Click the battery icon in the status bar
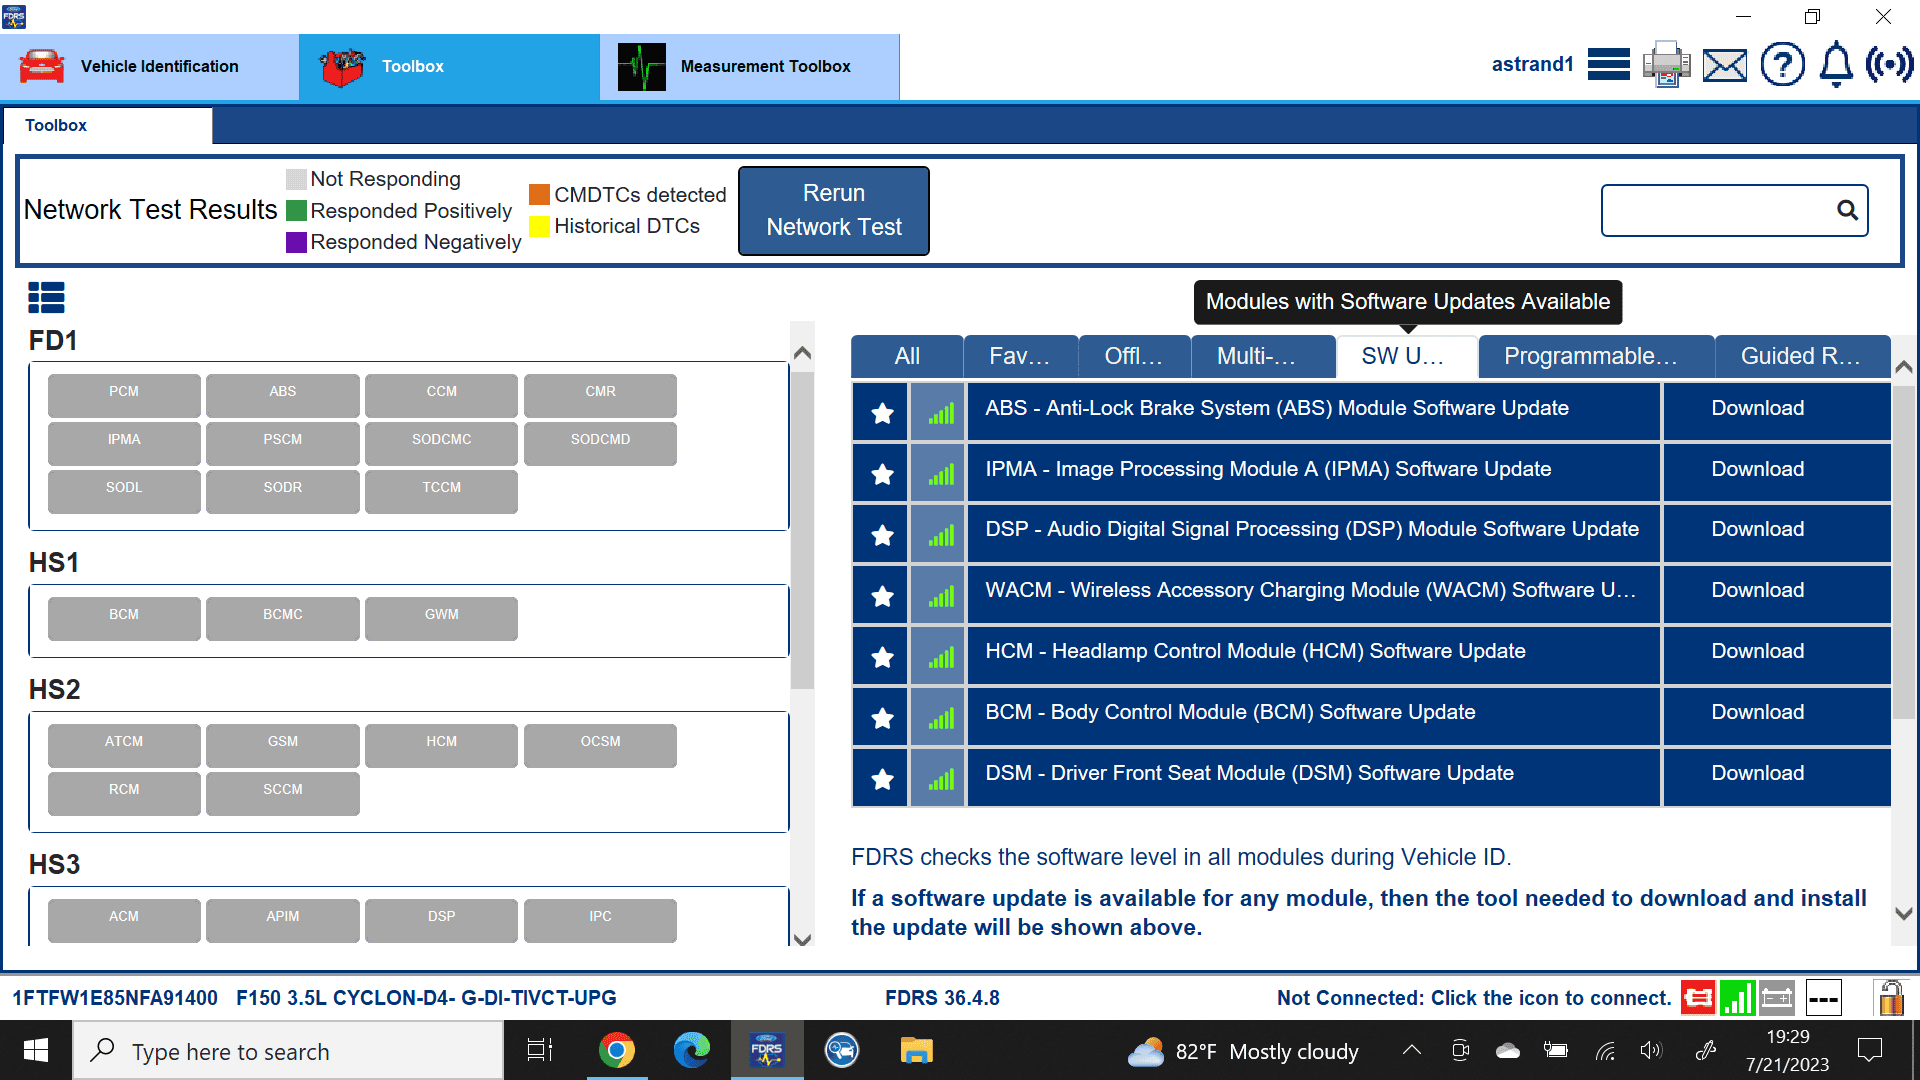The height and width of the screenshot is (1080, 1920). coord(1777,997)
